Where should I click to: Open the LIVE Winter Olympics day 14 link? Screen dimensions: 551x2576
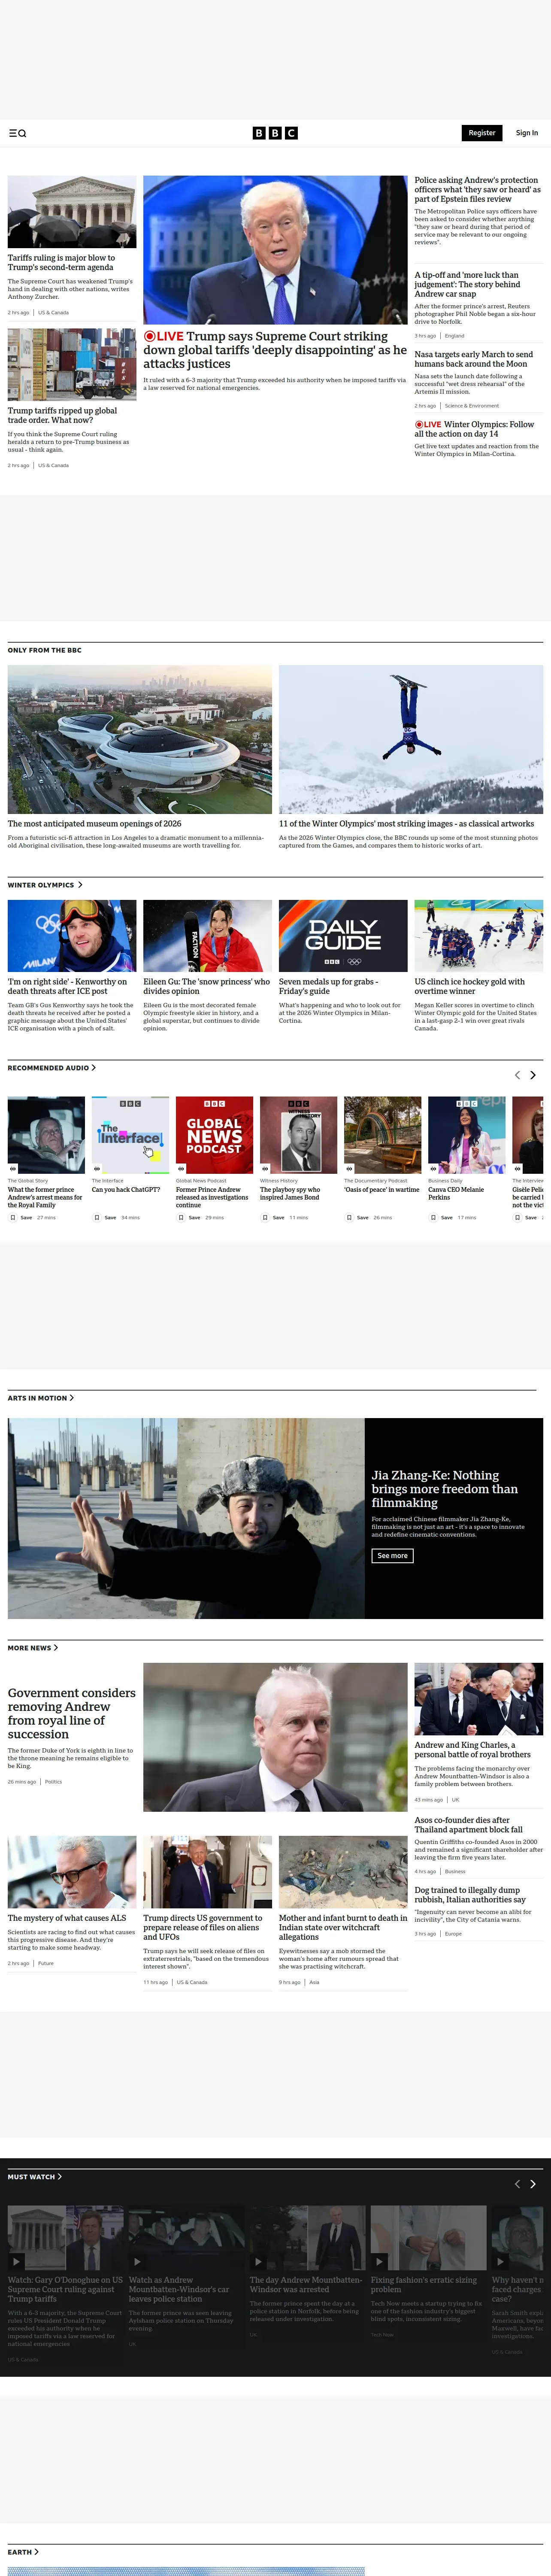point(475,429)
